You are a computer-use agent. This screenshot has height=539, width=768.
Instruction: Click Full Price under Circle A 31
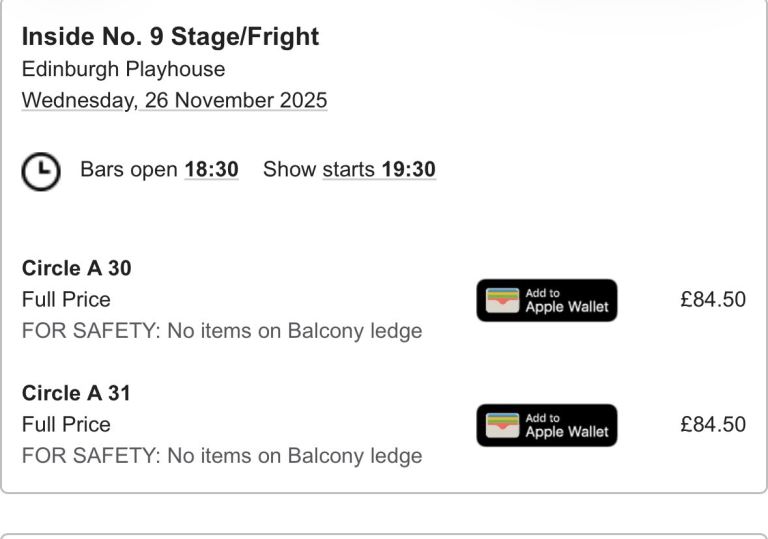tap(66, 425)
